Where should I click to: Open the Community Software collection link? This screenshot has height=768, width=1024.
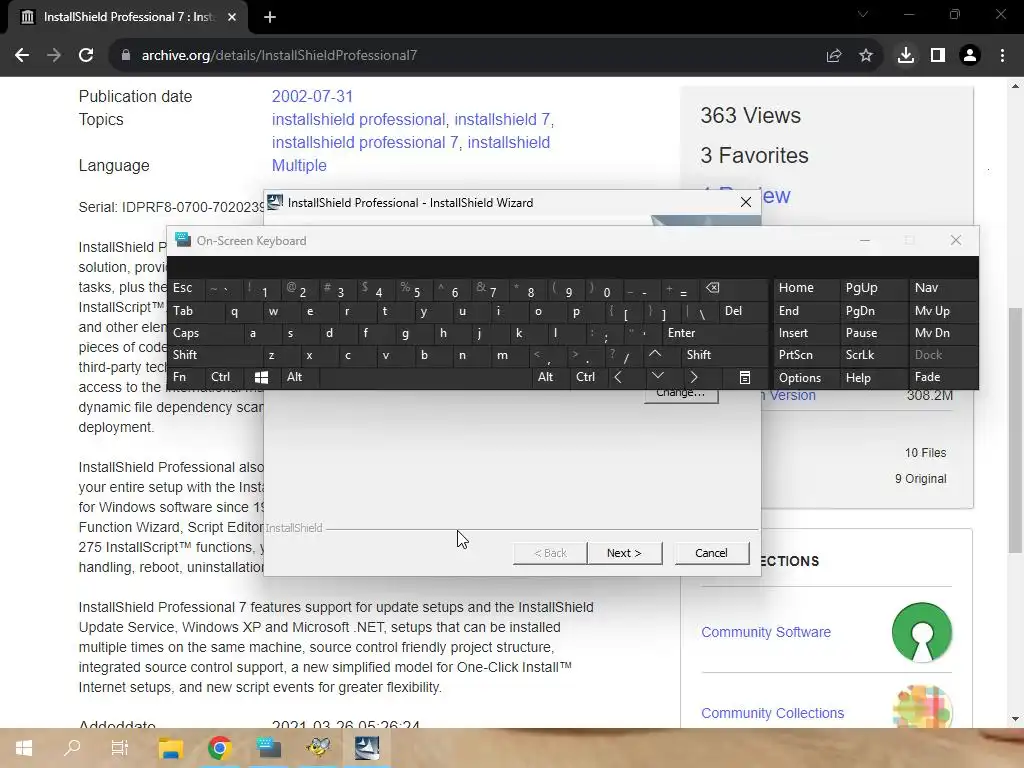766,632
